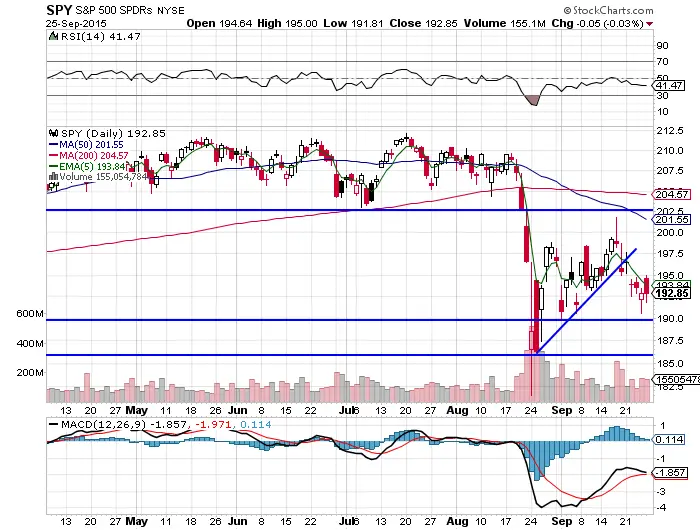The width and height of the screenshot is (700, 530).
Task: Click the 190.0 price axis label
Action: tap(670, 319)
